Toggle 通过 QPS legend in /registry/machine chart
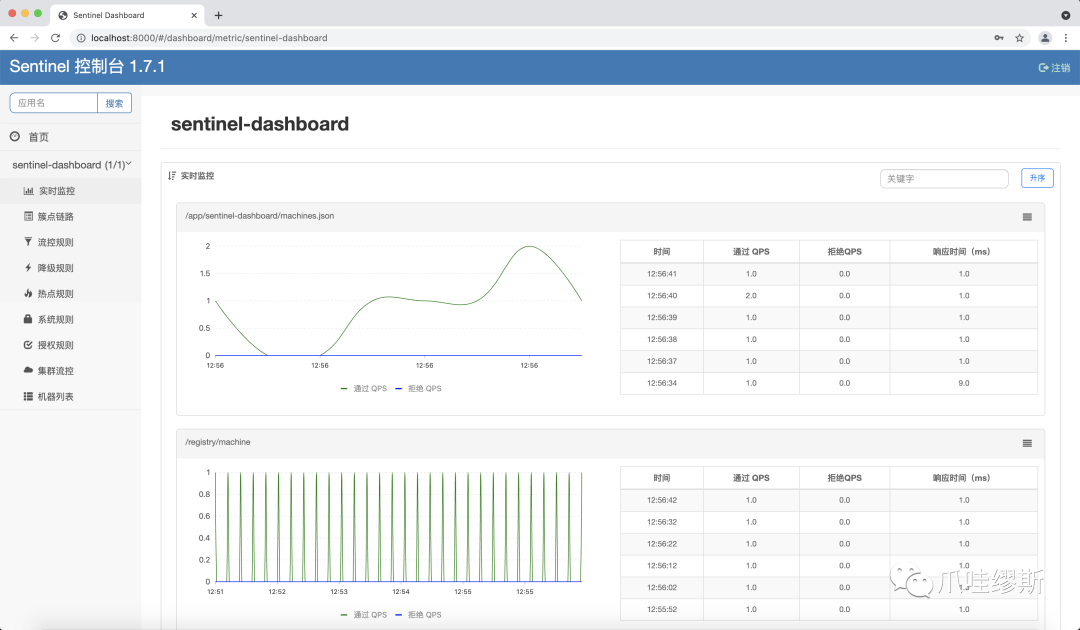 coord(364,615)
